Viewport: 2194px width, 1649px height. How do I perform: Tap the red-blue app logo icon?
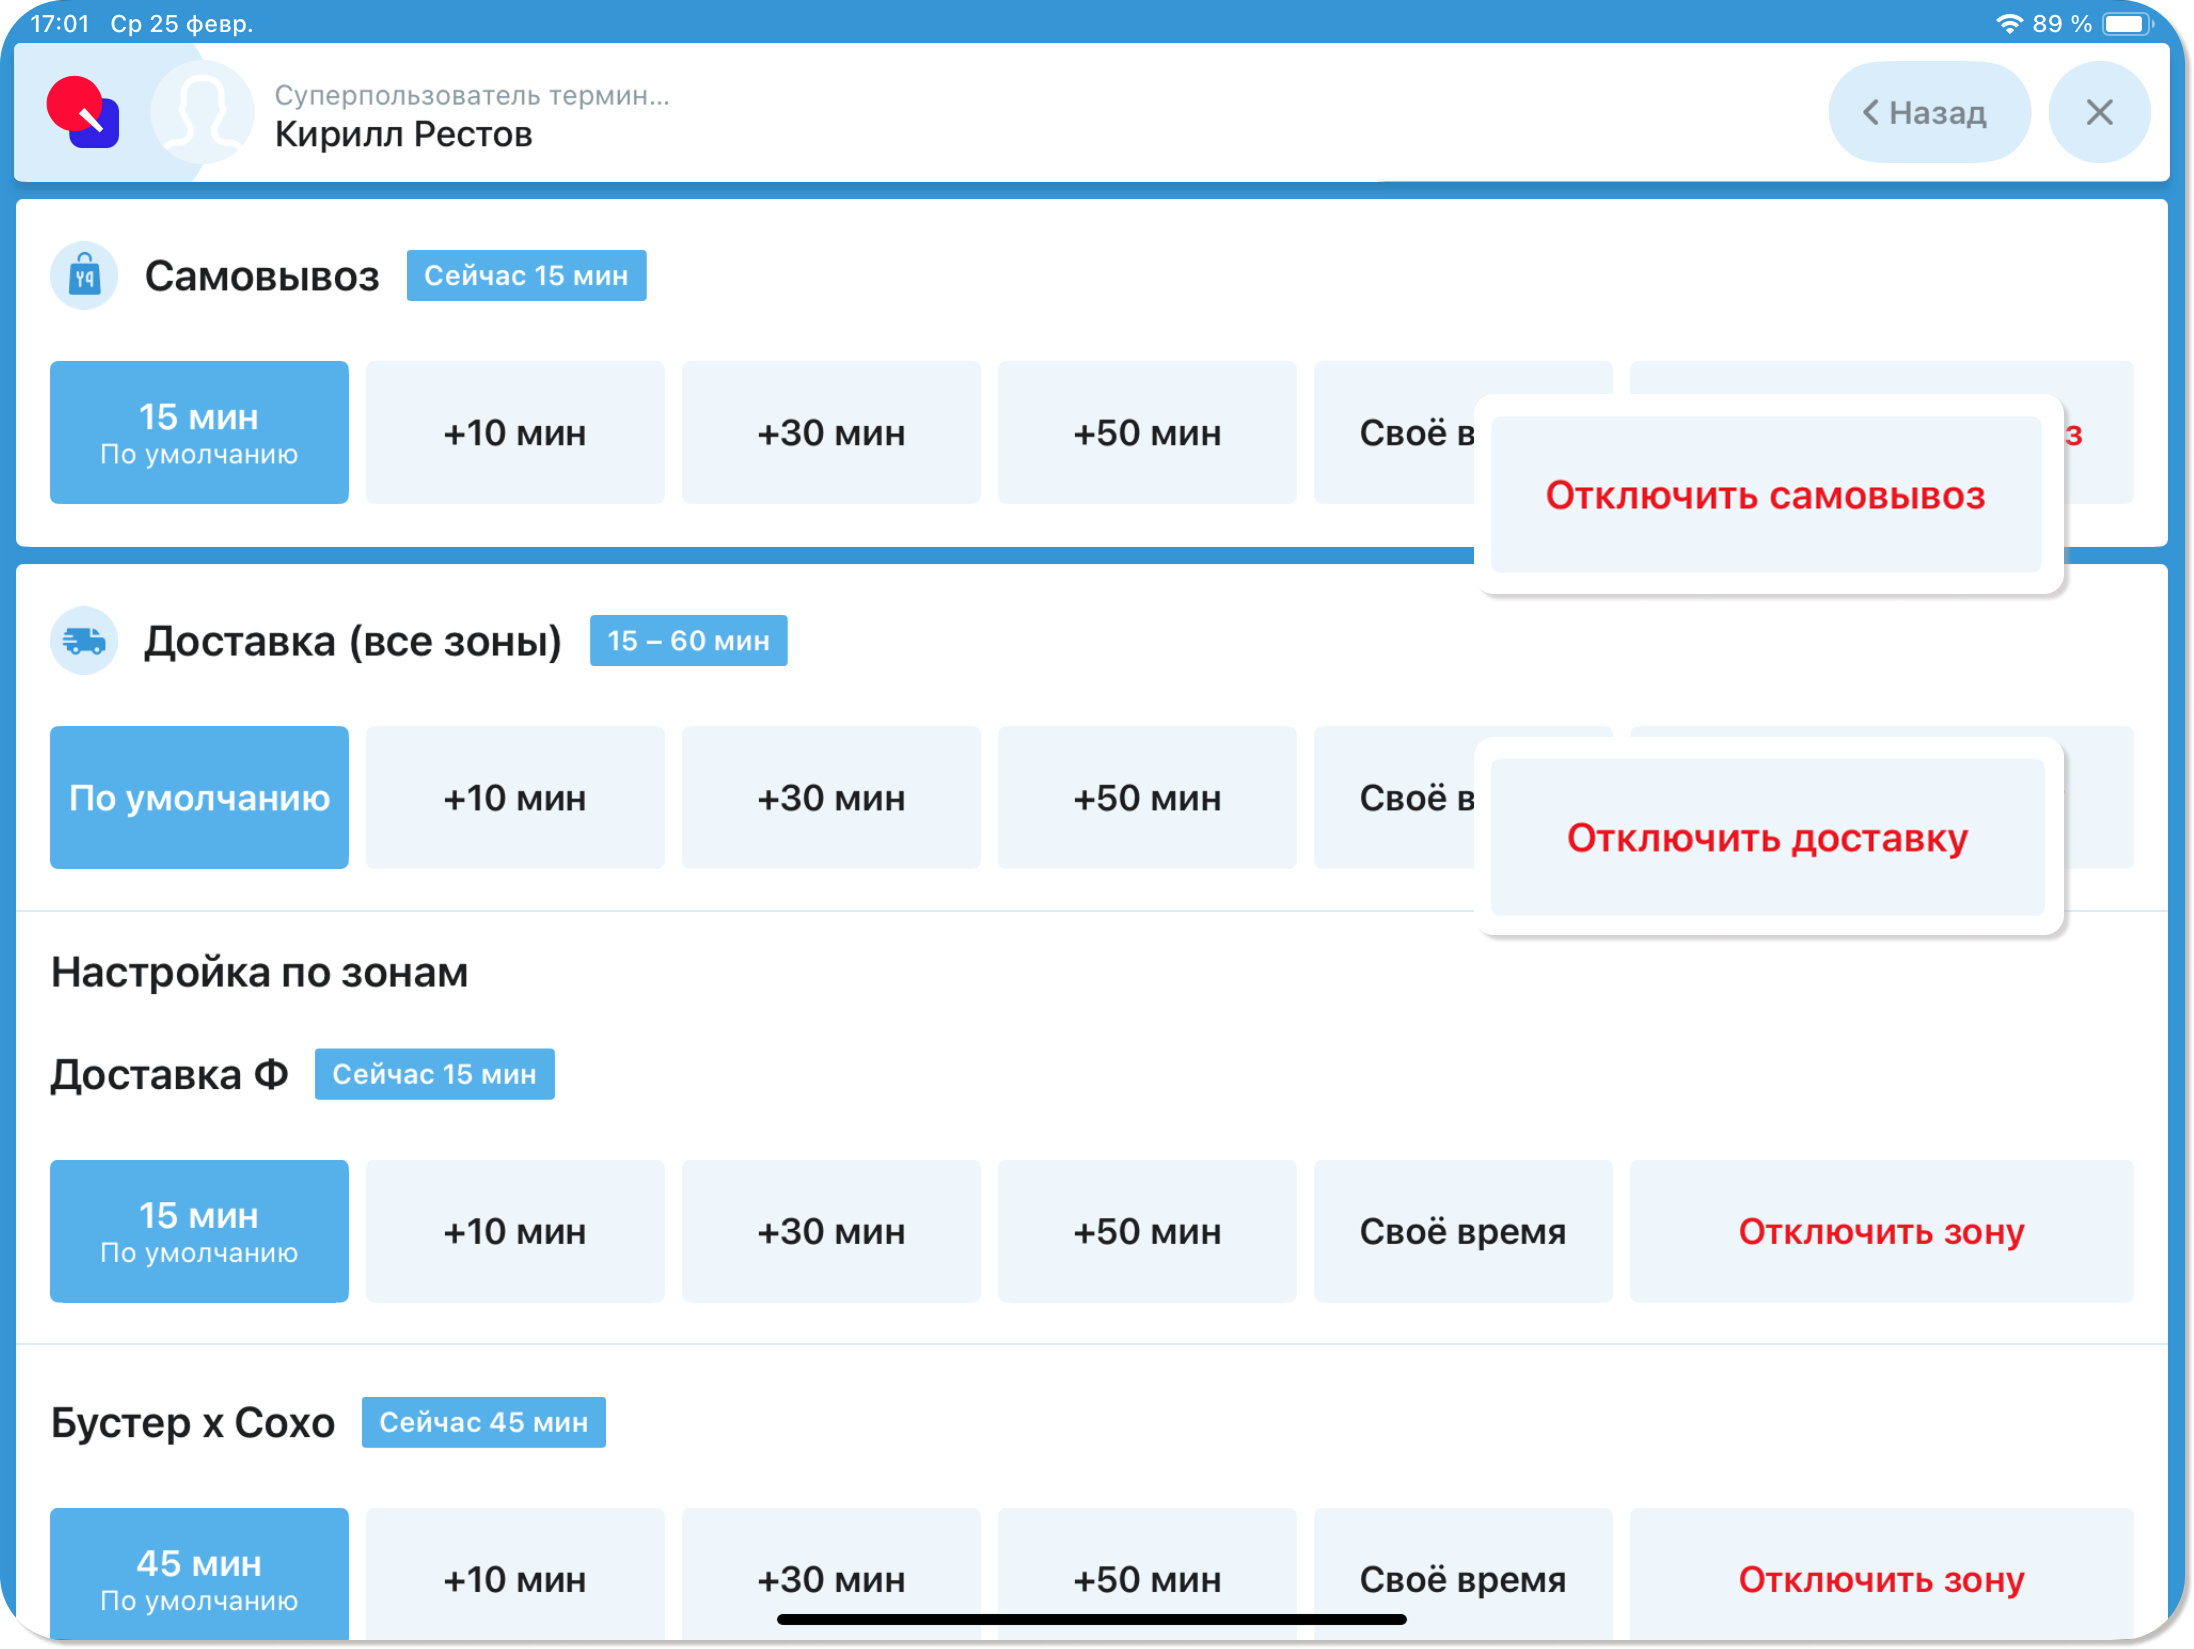coord(83,112)
